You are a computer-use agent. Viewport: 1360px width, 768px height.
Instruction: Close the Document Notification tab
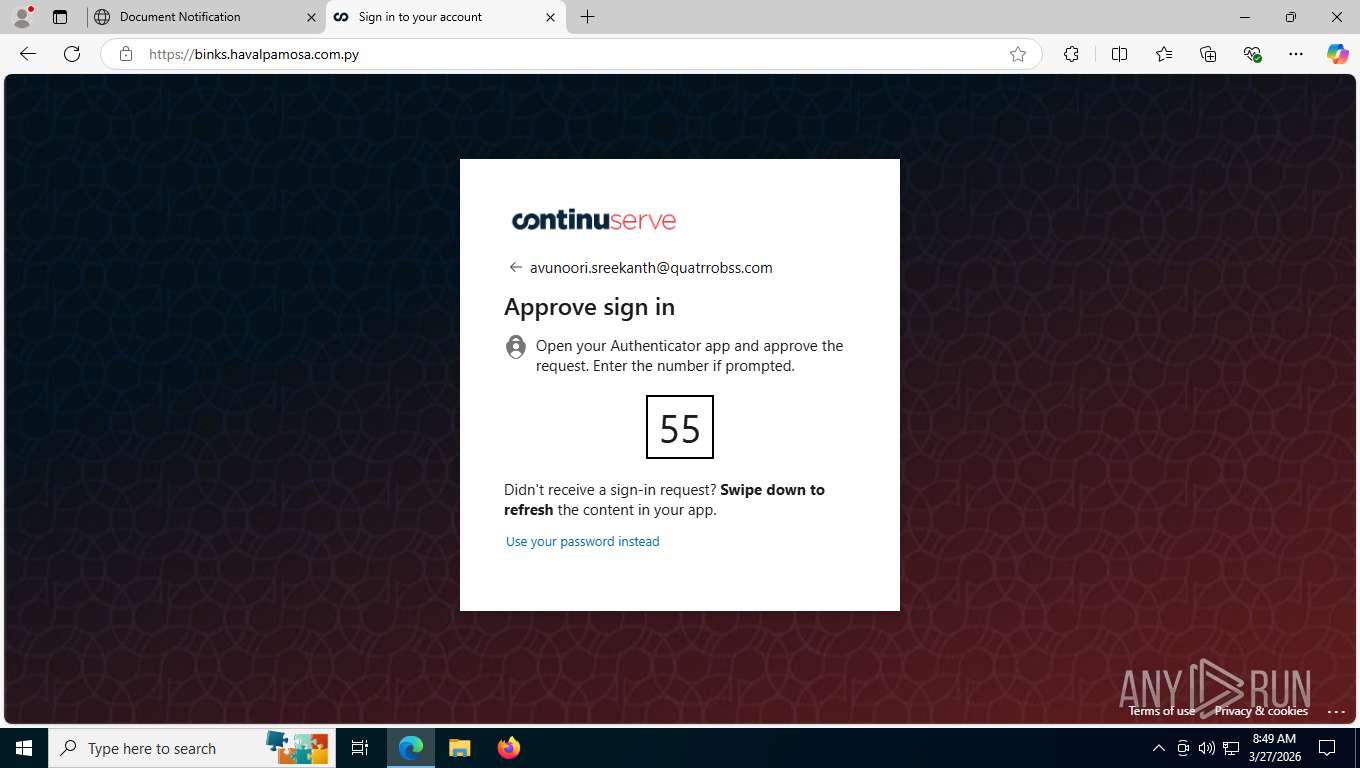point(311,17)
